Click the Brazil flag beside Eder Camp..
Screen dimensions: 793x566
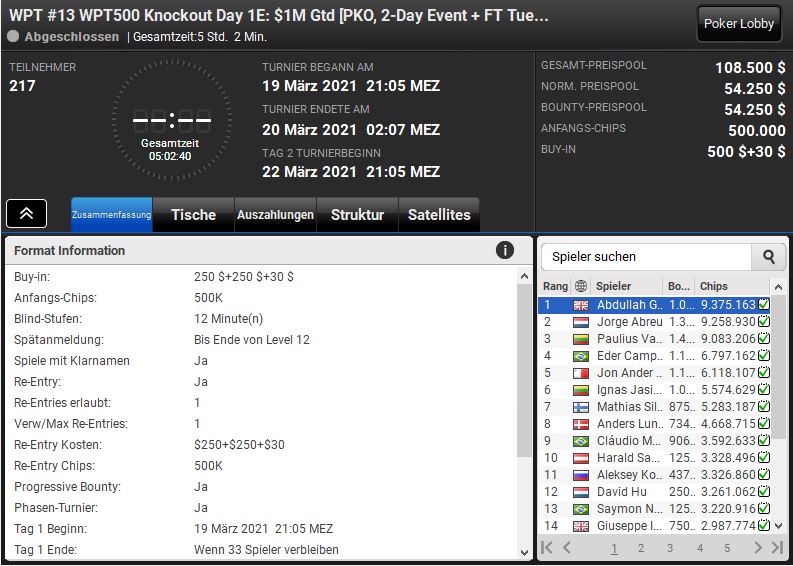tap(581, 356)
